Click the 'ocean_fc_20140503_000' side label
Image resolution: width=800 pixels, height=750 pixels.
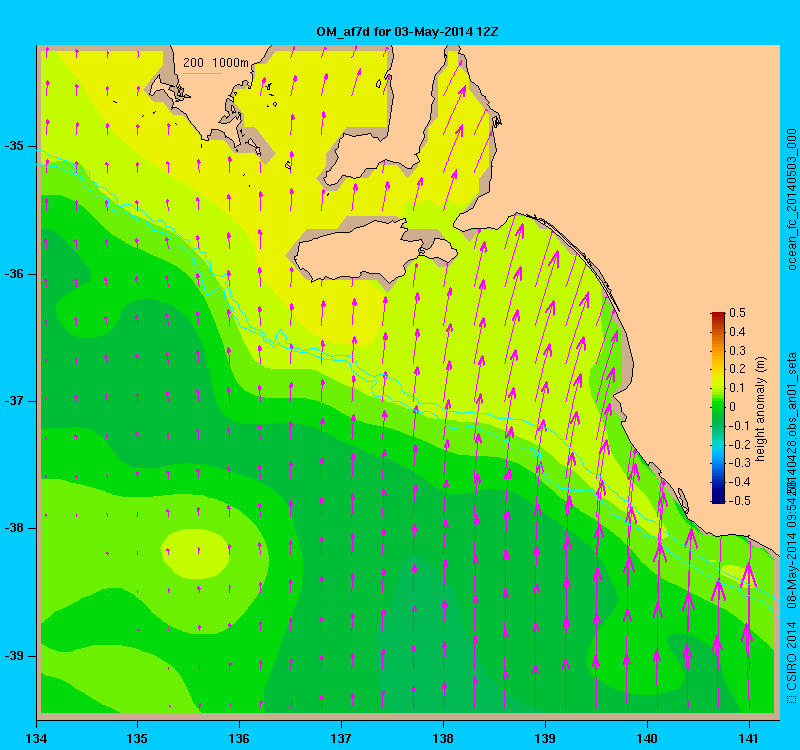pyautogui.click(x=791, y=199)
